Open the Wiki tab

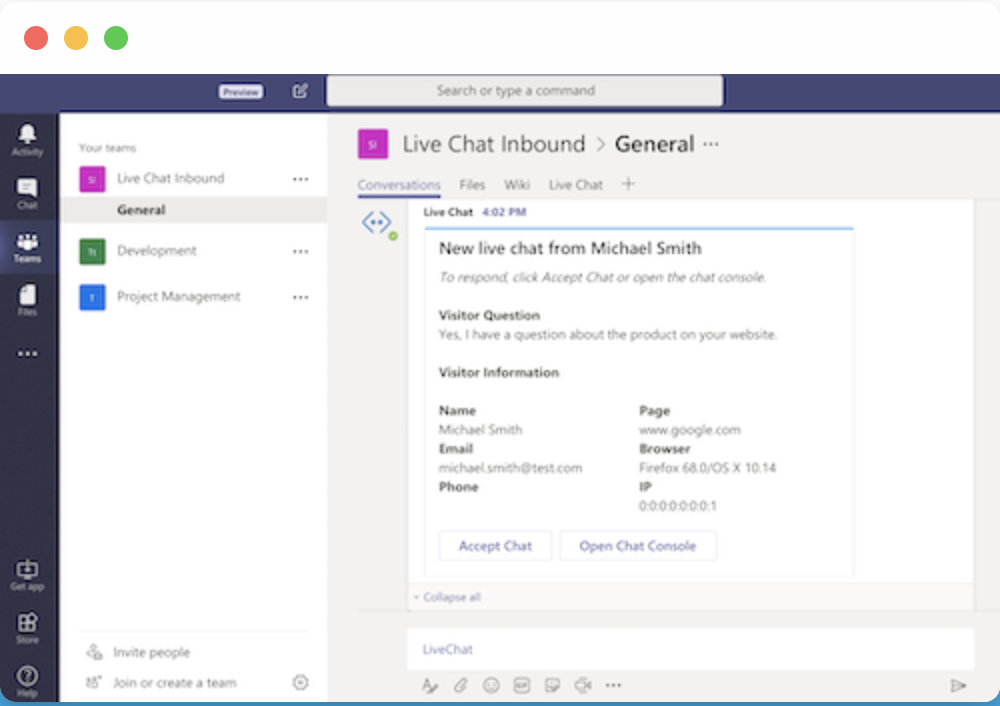click(x=517, y=185)
